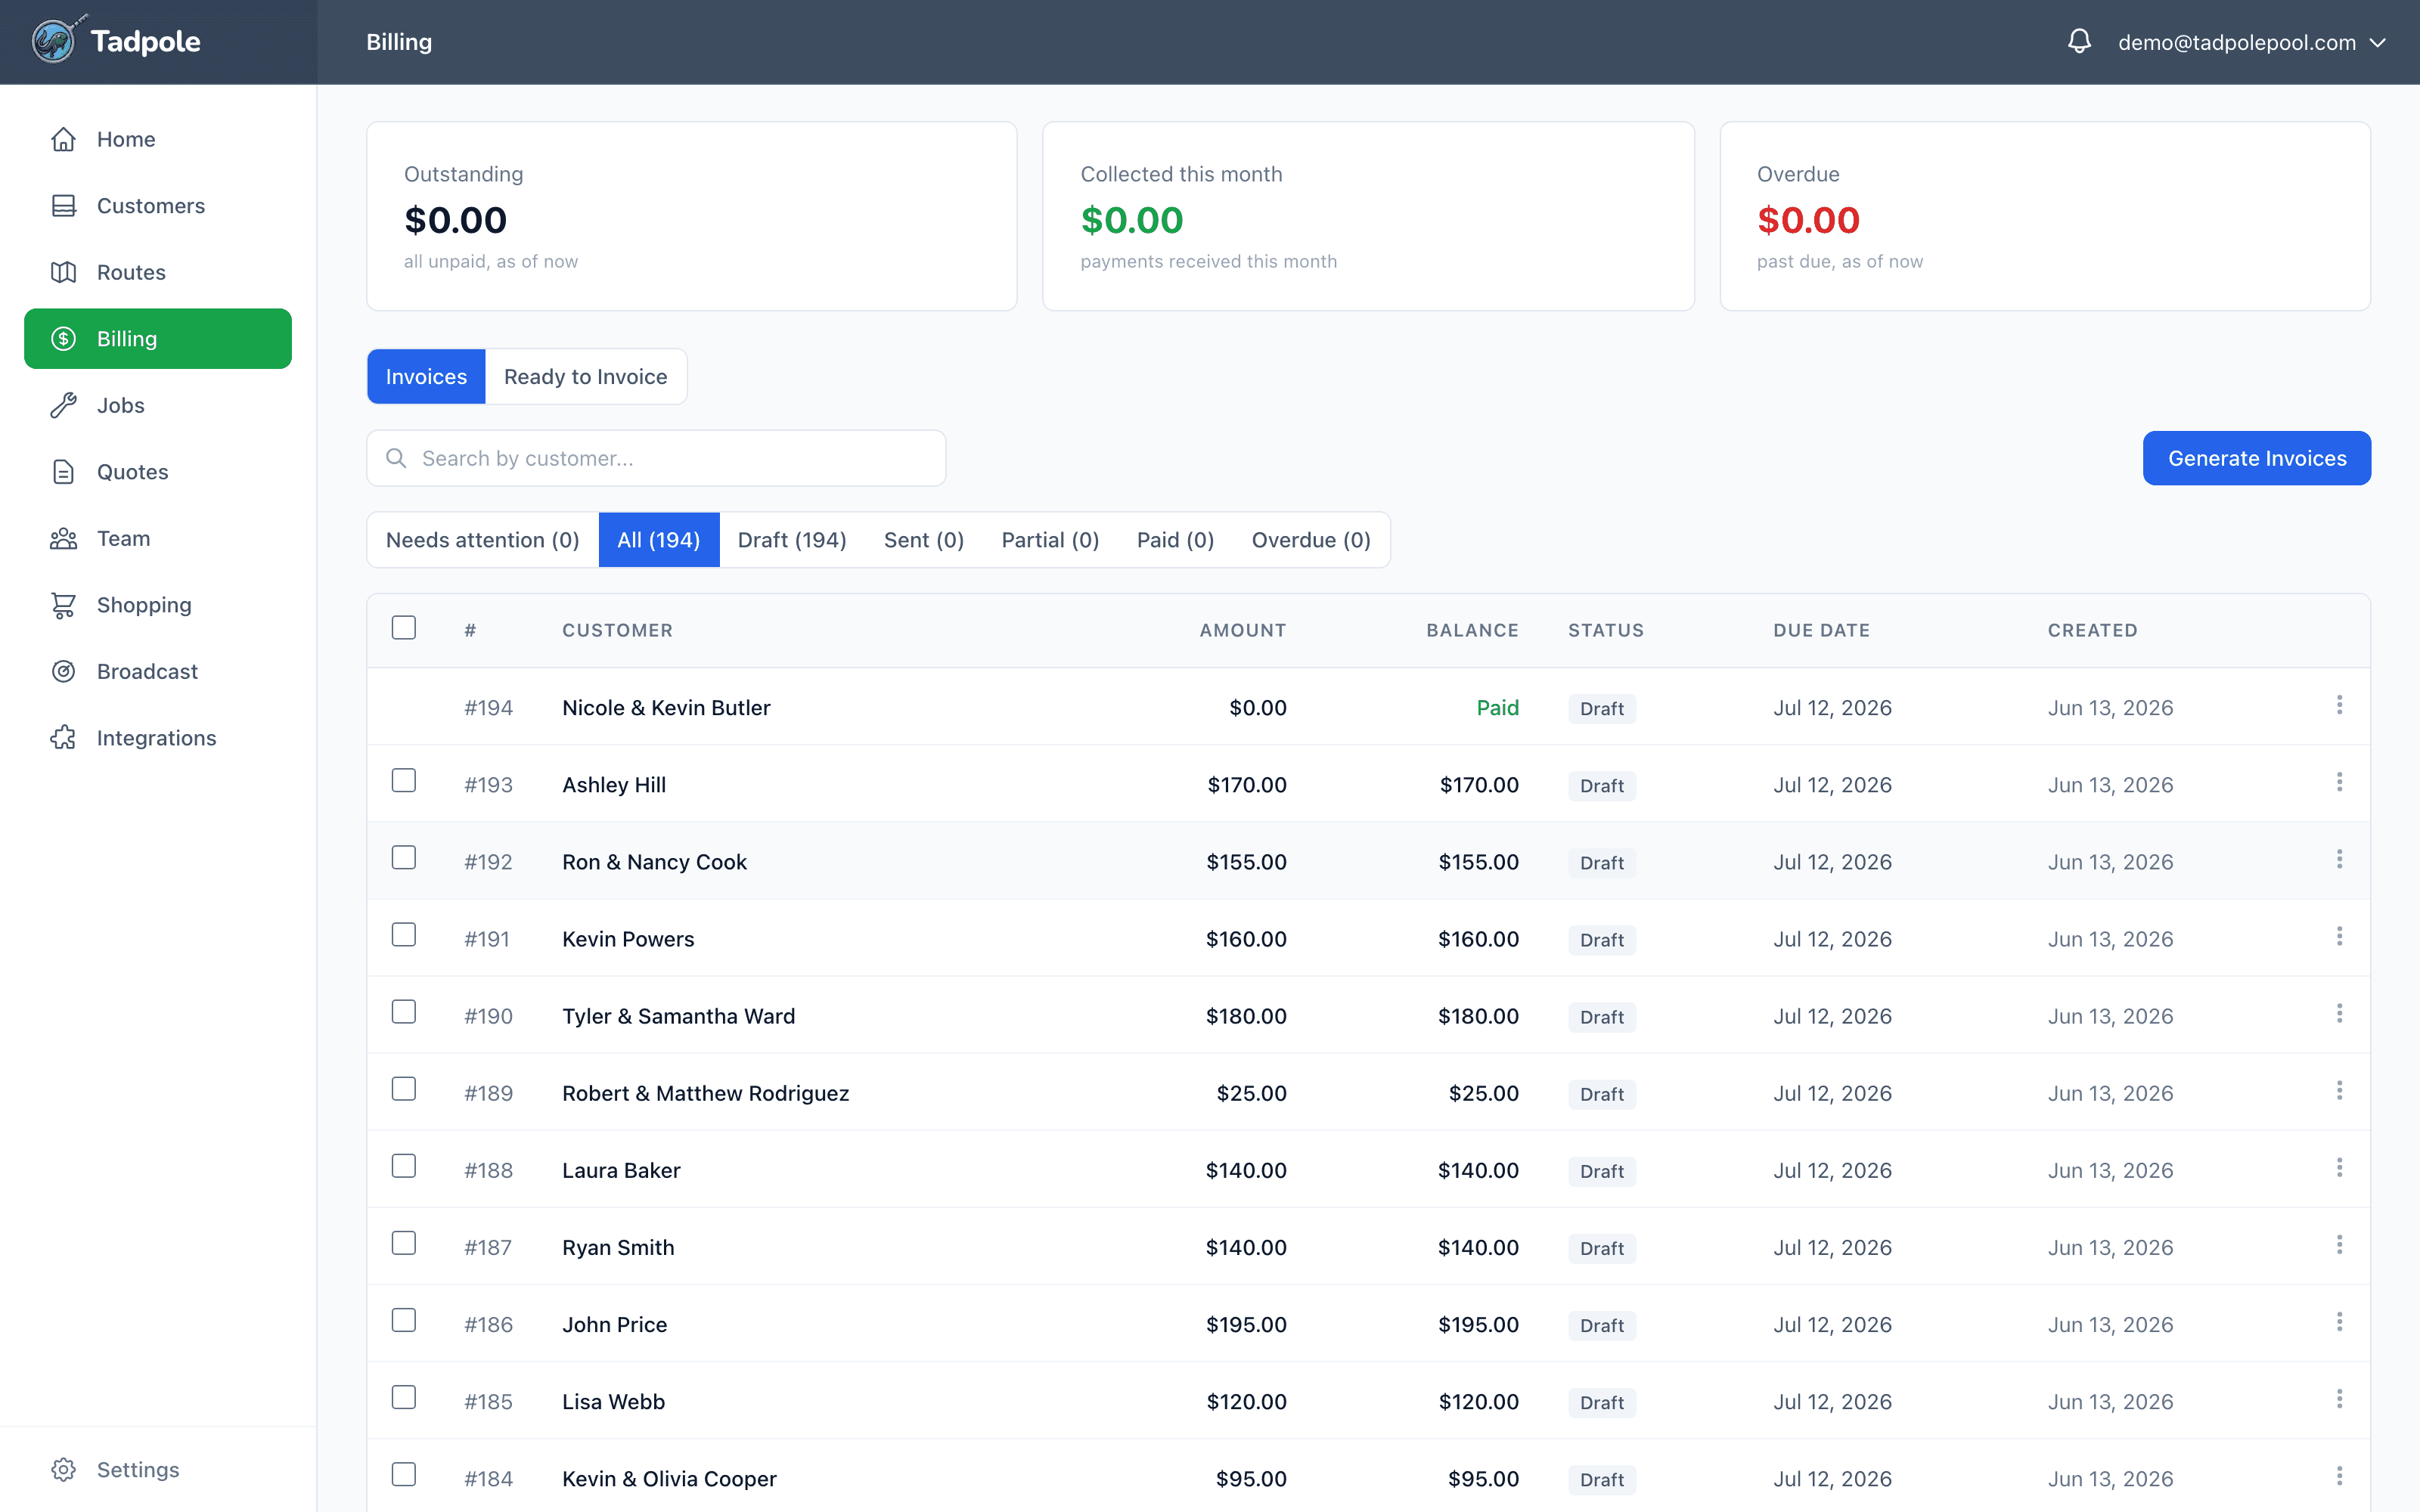This screenshot has height=1512, width=2420.
Task: Filter by Needs attention (0)
Action: (x=483, y=540)
